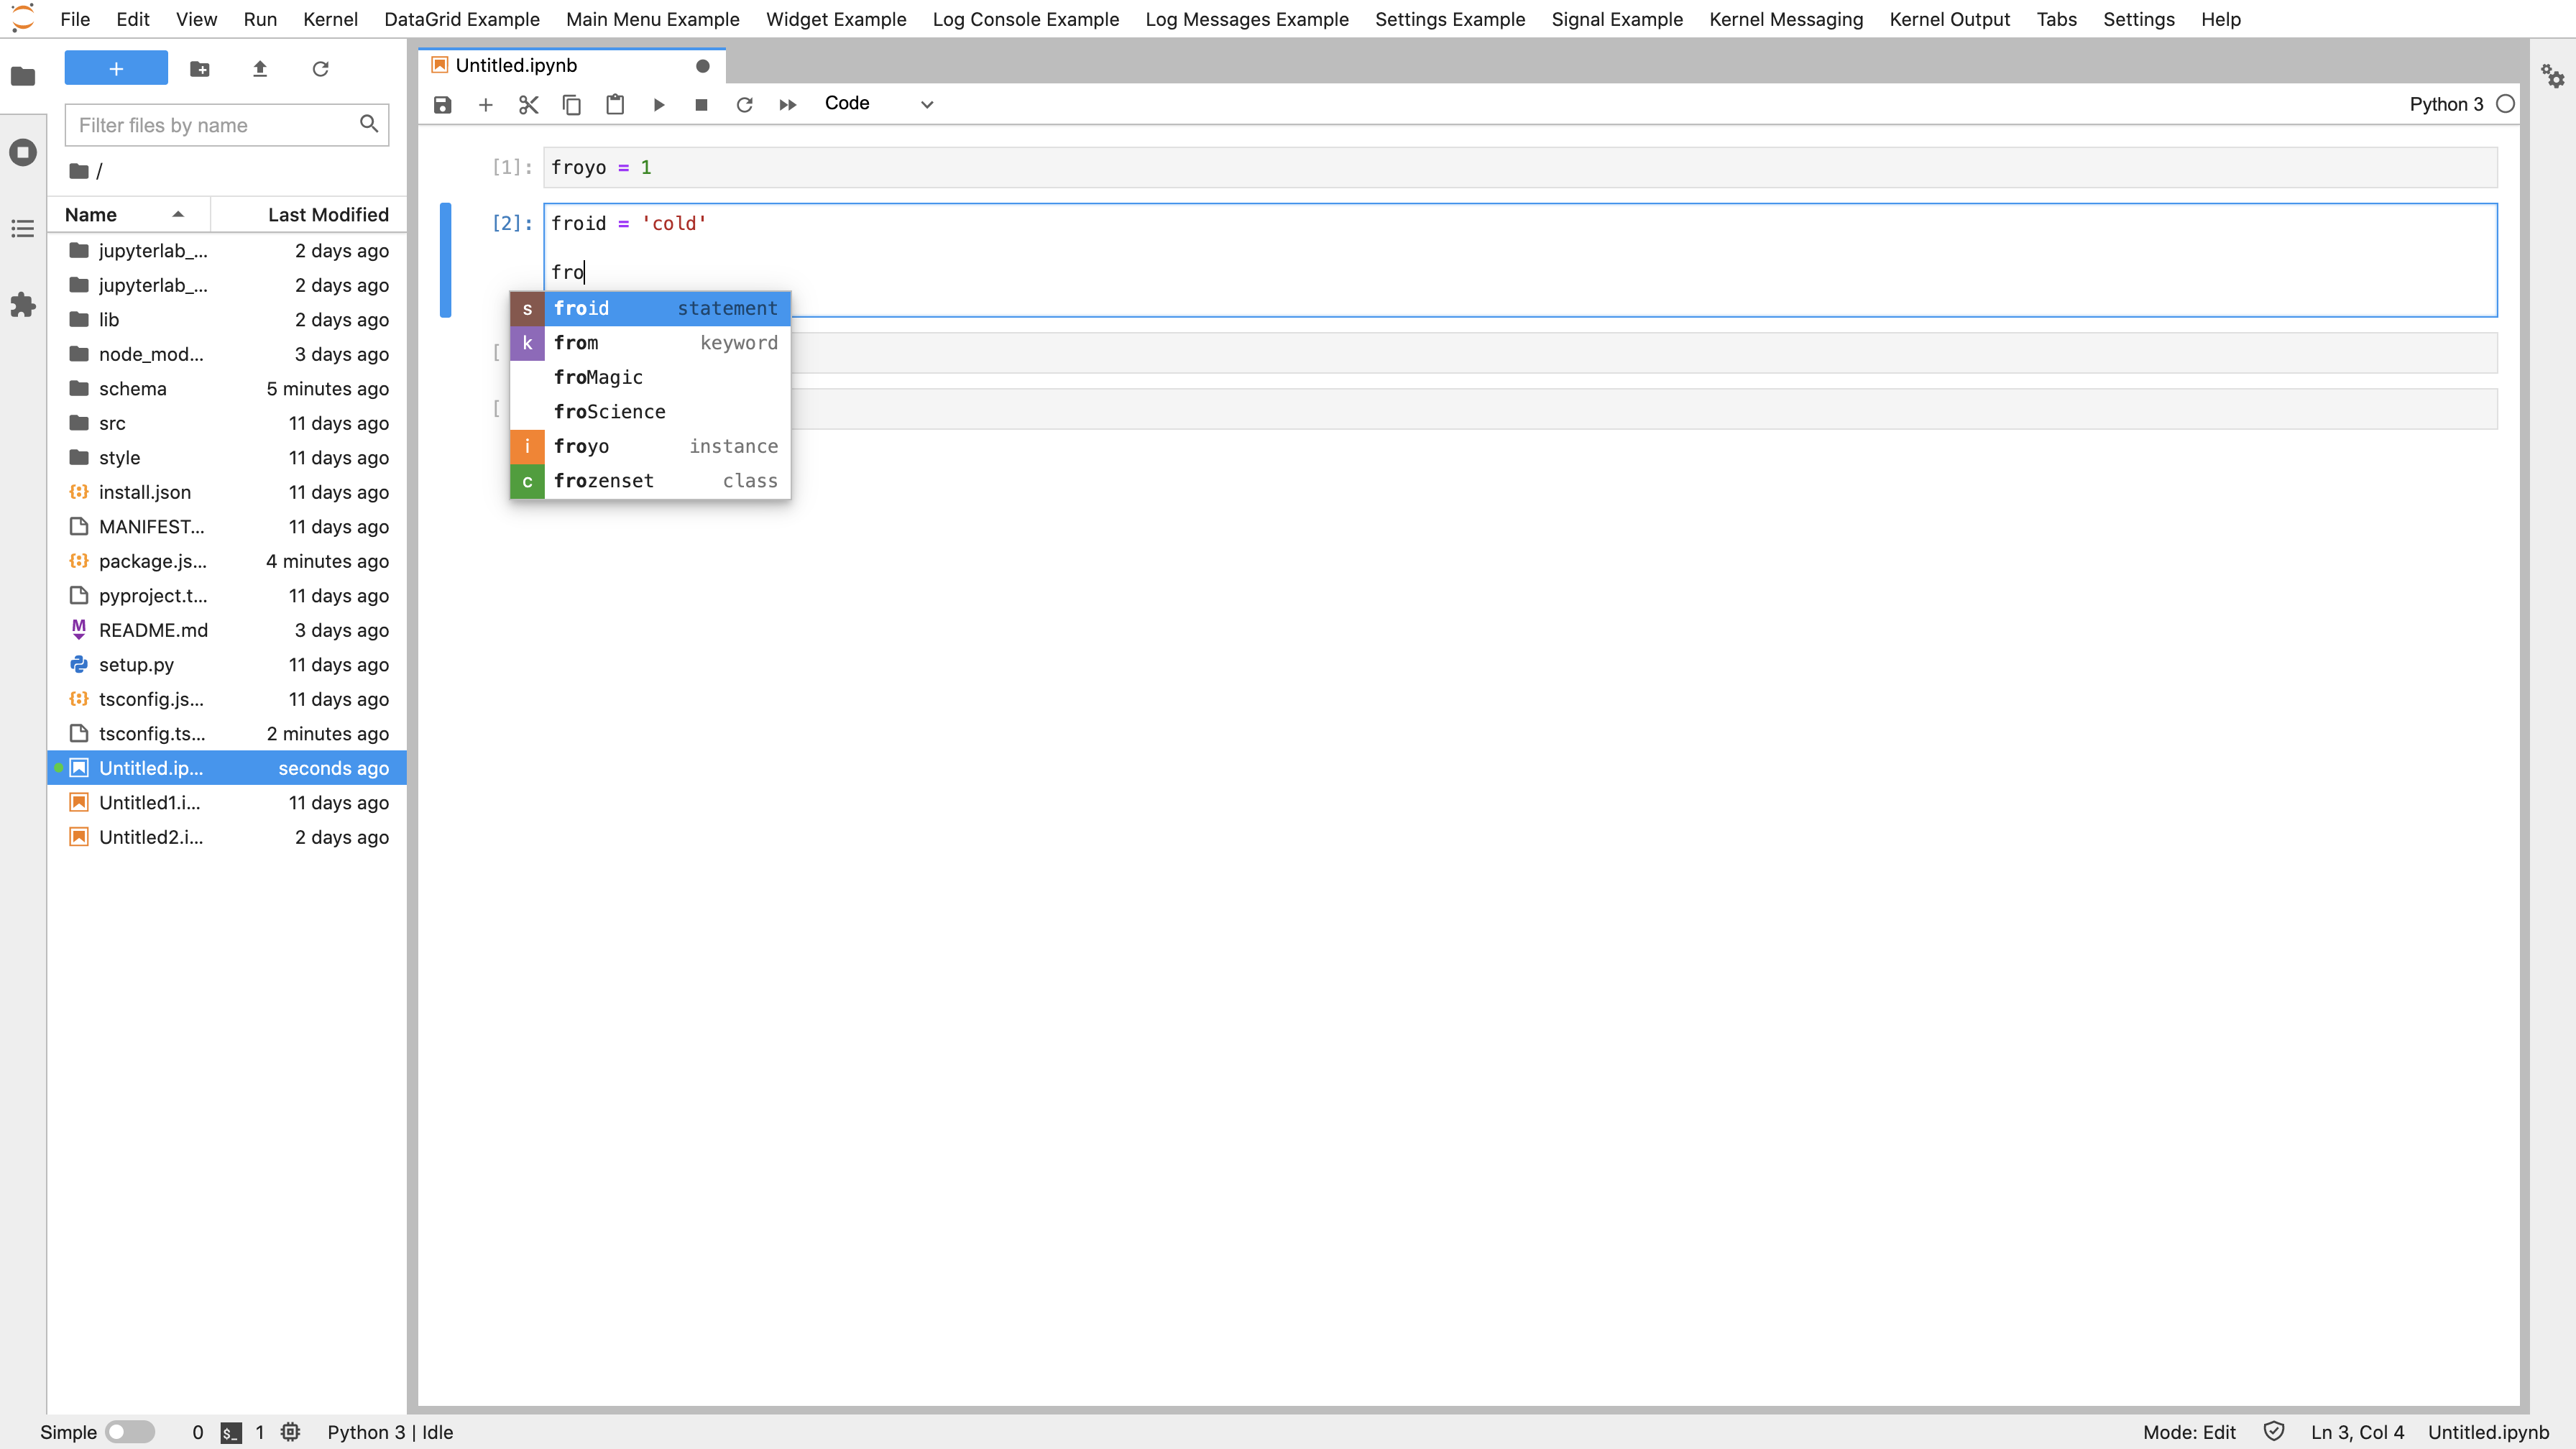Open README.md in file browser
2576x1449 pixels.
click(x=153, y=630)
